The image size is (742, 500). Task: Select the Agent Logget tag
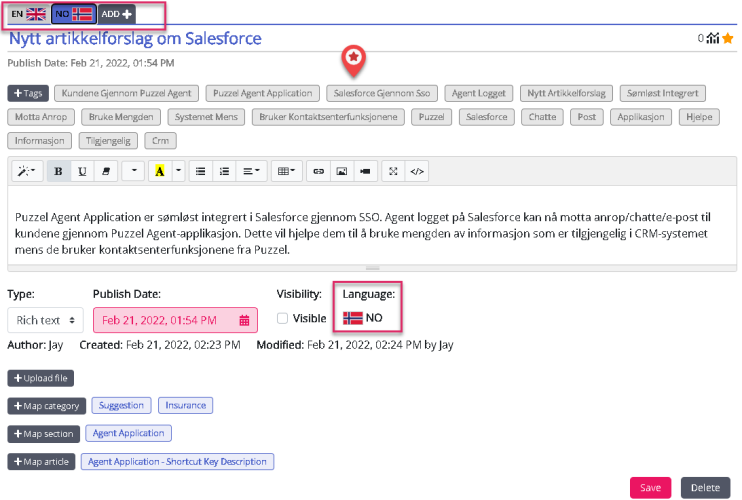click(479, 93)
